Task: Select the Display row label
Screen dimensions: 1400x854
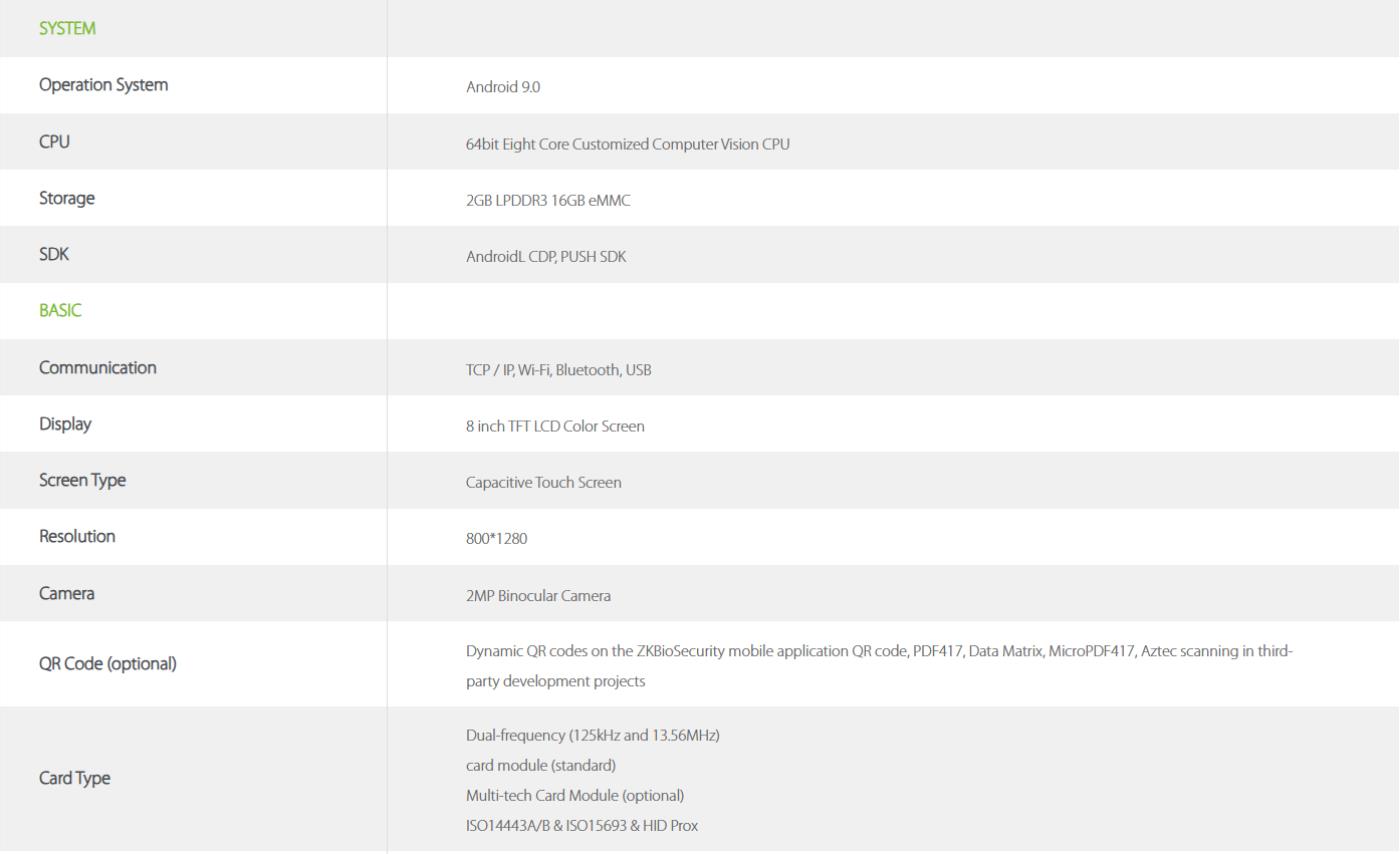Action: [65, 424]
